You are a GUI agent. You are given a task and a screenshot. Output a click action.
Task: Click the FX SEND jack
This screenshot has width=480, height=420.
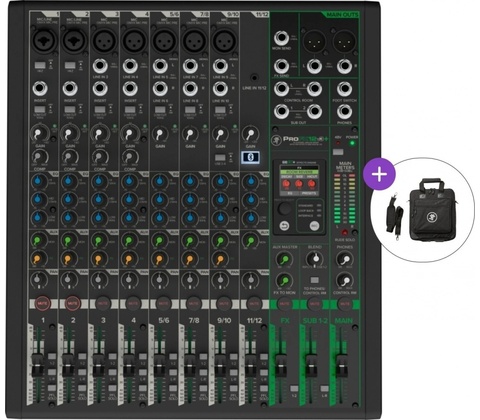282,66
